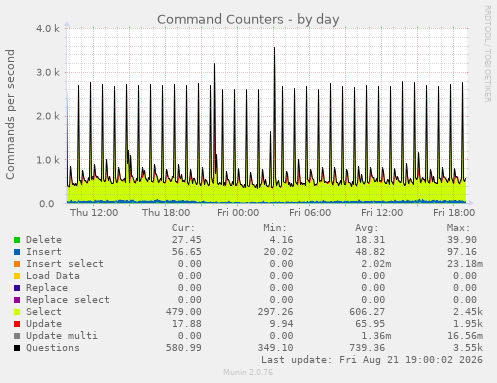Click the gray Update multi legend swatch
This screenshot has width=497, height=383.
click(17, 336)
